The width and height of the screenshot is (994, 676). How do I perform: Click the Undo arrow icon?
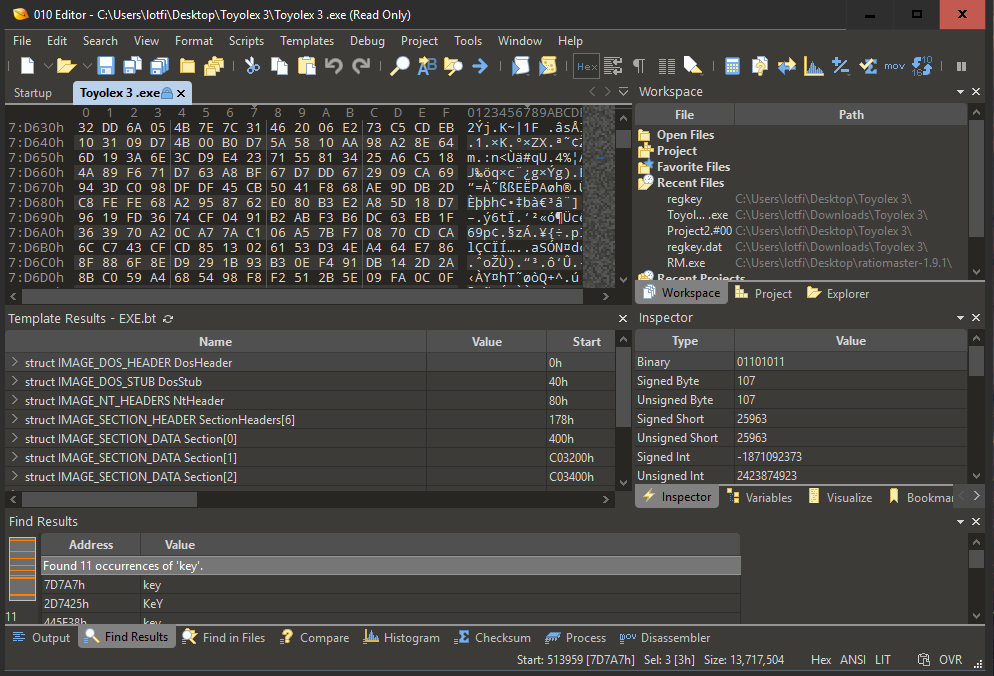[x=333, y=66]
